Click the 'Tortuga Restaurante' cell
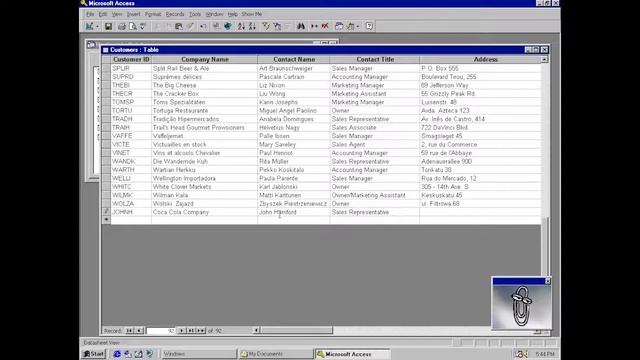Viewport: 640px width, 360px height. [204, 111]
